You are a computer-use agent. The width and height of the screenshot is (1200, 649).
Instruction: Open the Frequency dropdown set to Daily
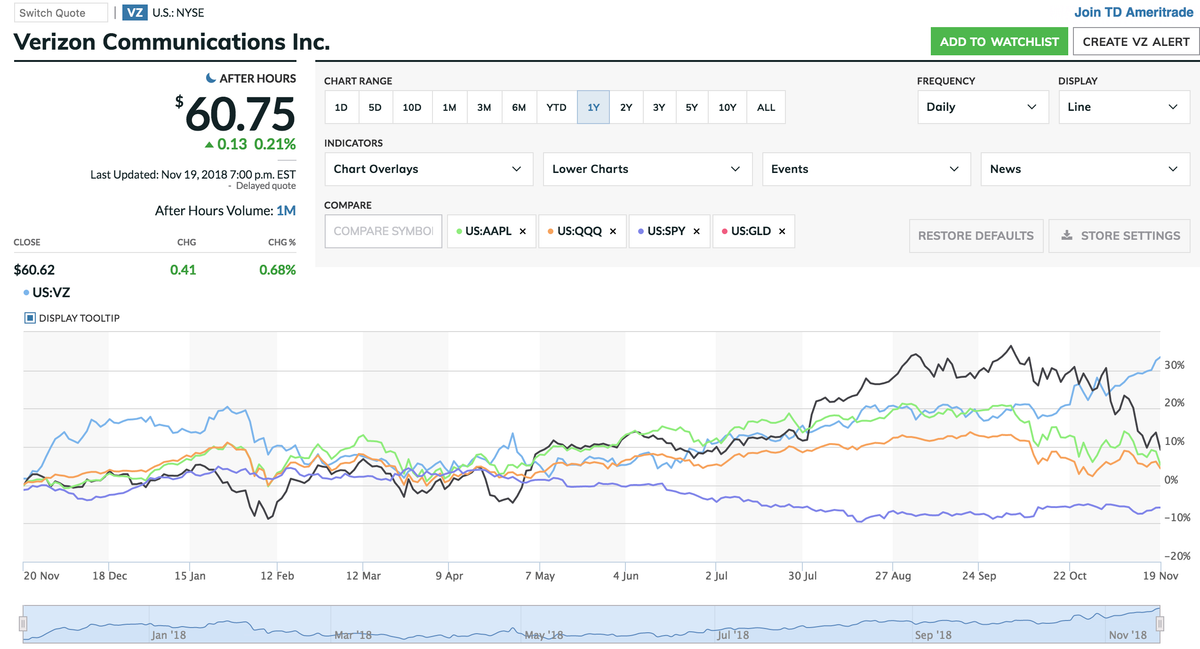tap(982, 106)
